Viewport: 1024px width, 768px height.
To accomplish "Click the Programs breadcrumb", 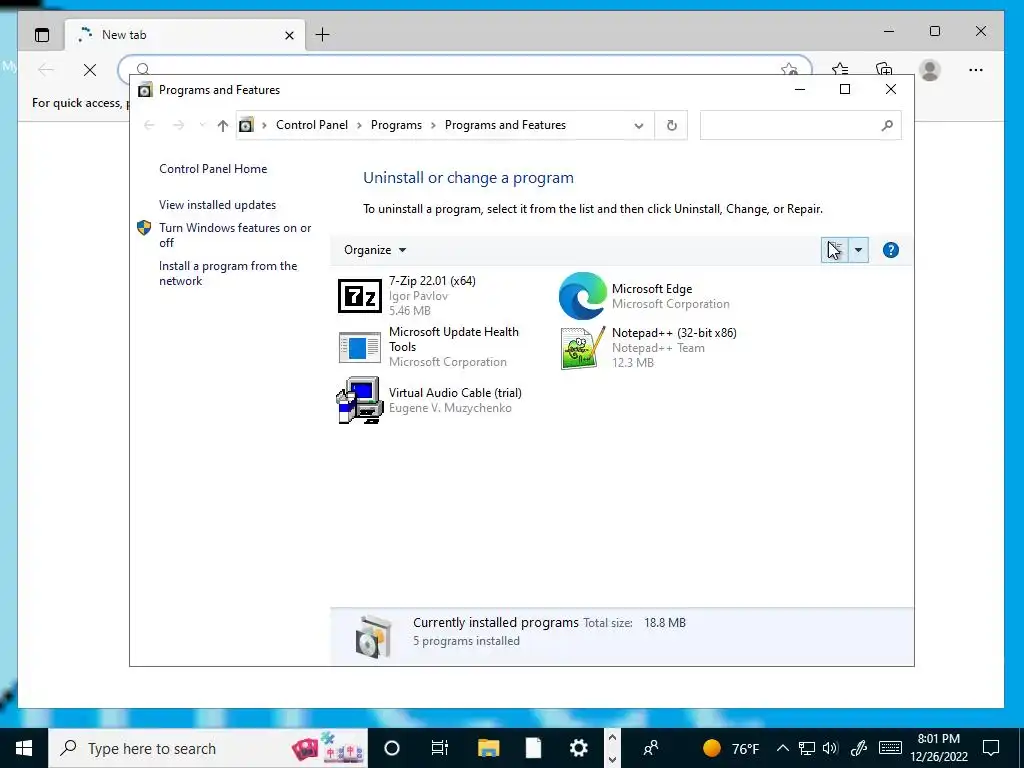I will pos(396,125).
